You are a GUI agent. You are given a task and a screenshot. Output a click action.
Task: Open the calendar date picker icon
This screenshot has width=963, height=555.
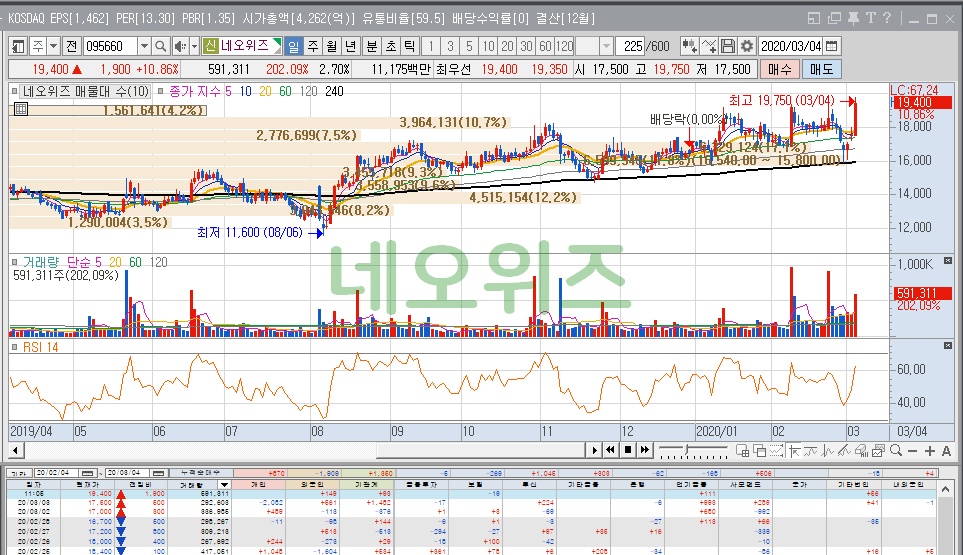[x=832, y=46]
